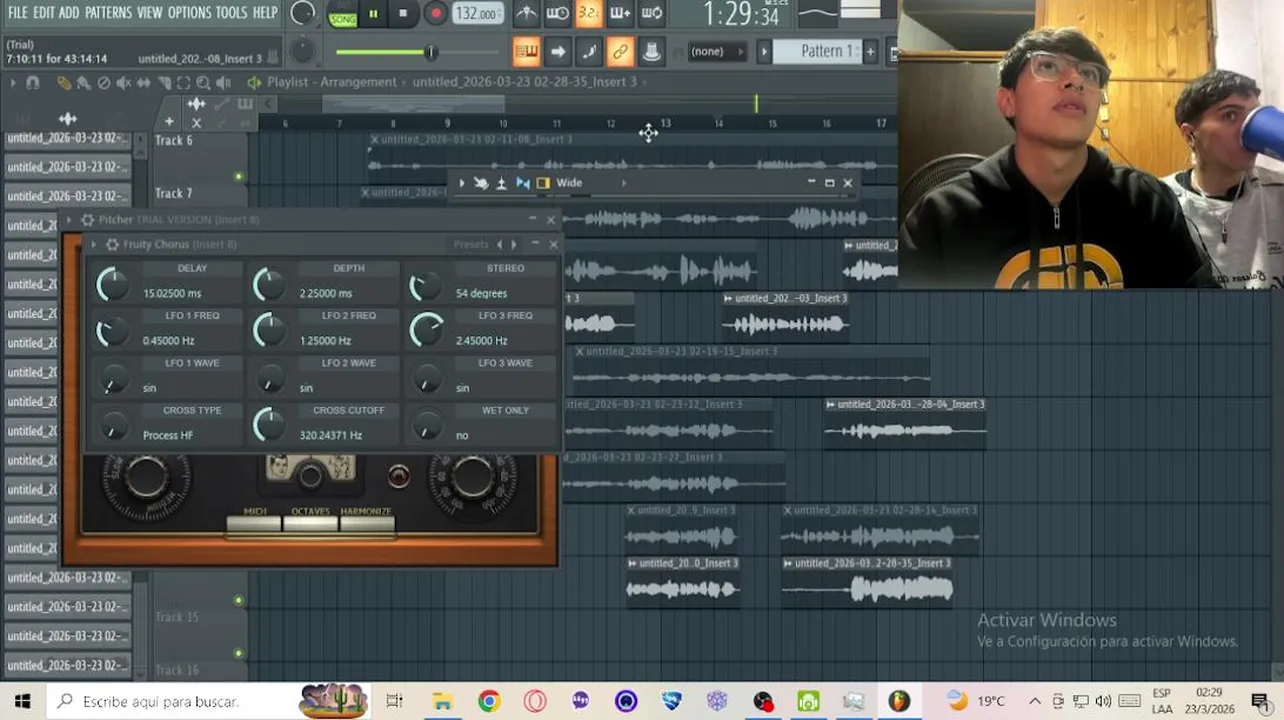Select the playlist delete tool
Screen dimensions: 1284x720
(104, 83)
